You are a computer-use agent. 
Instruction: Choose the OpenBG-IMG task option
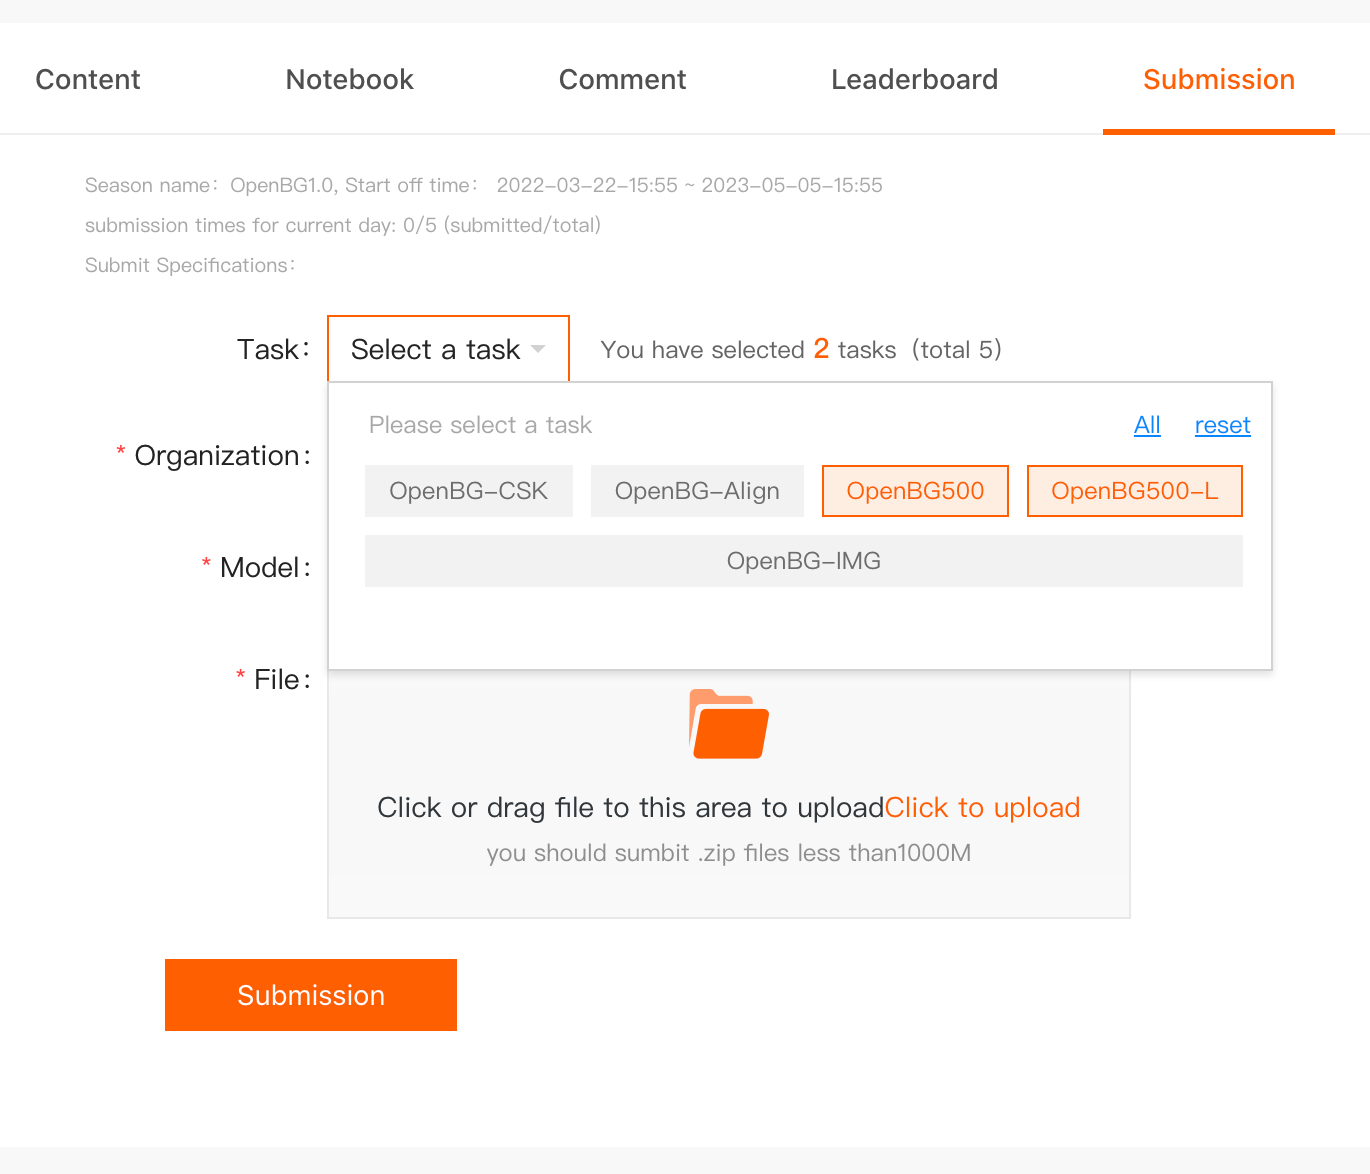pos(803,561)
